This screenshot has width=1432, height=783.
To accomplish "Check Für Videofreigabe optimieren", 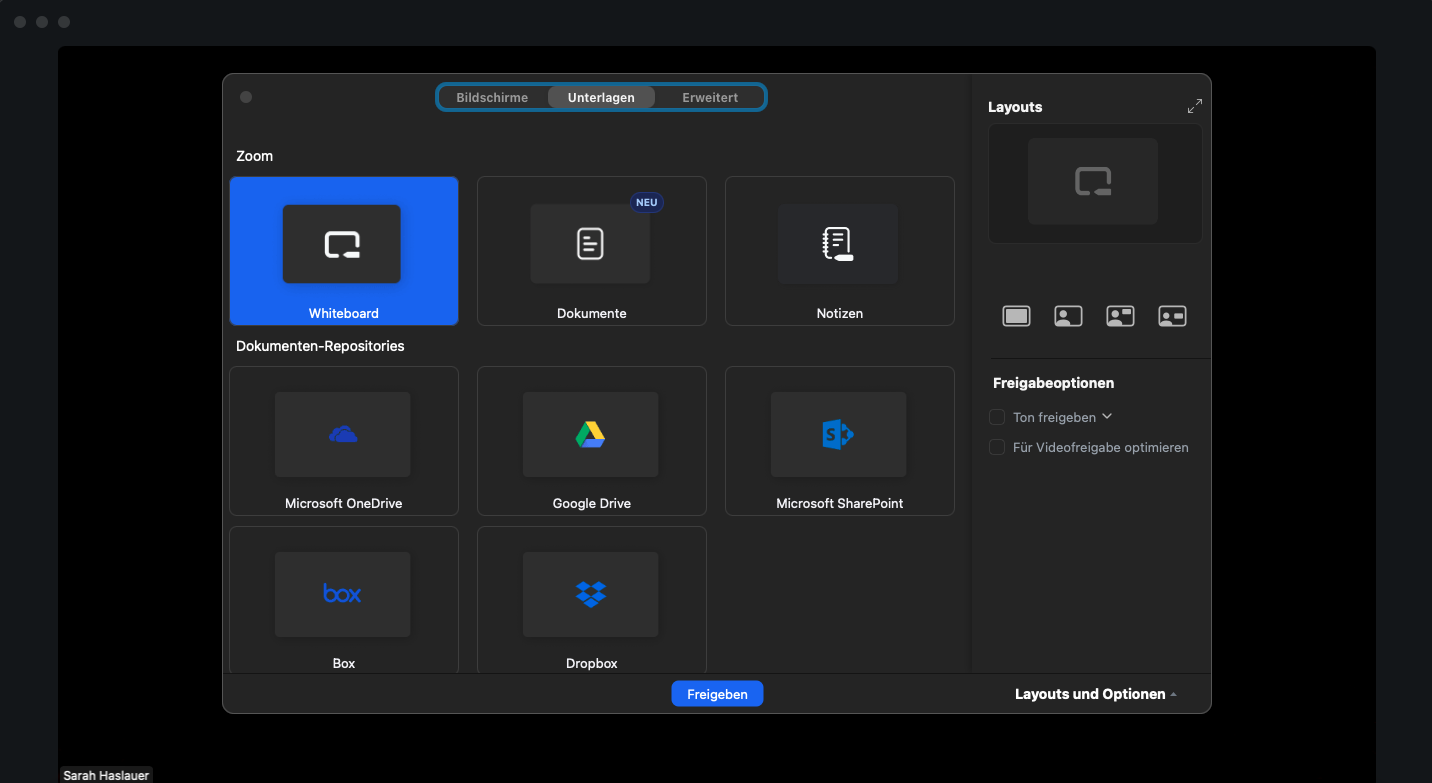I will click(997, 448).
